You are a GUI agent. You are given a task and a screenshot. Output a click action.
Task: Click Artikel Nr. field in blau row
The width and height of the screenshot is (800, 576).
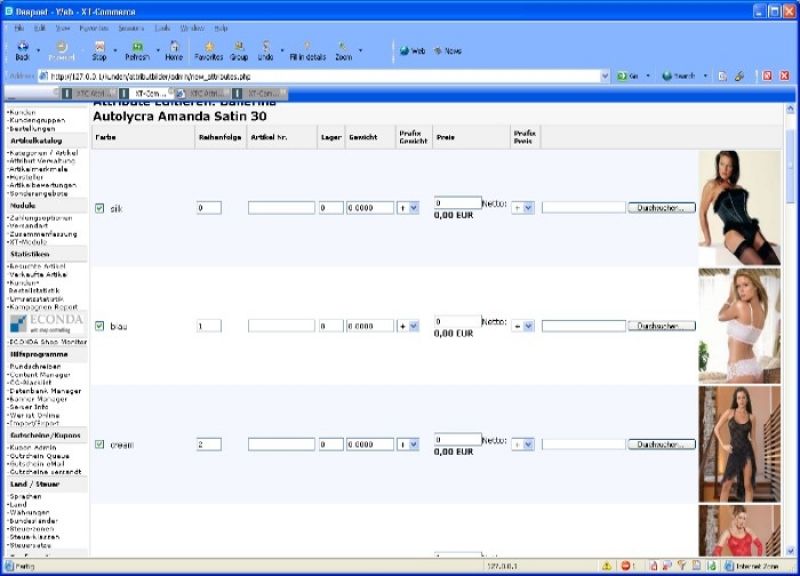click(281, 325)
